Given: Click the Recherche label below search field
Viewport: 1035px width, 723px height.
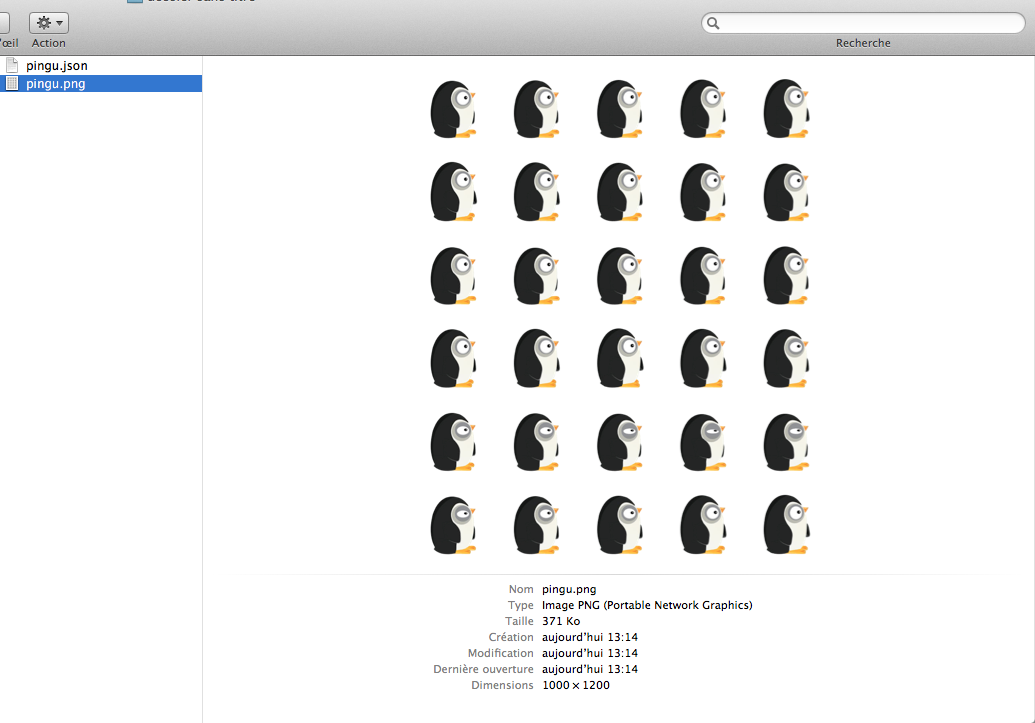Looking at the screenshot, I should (863, 43).
